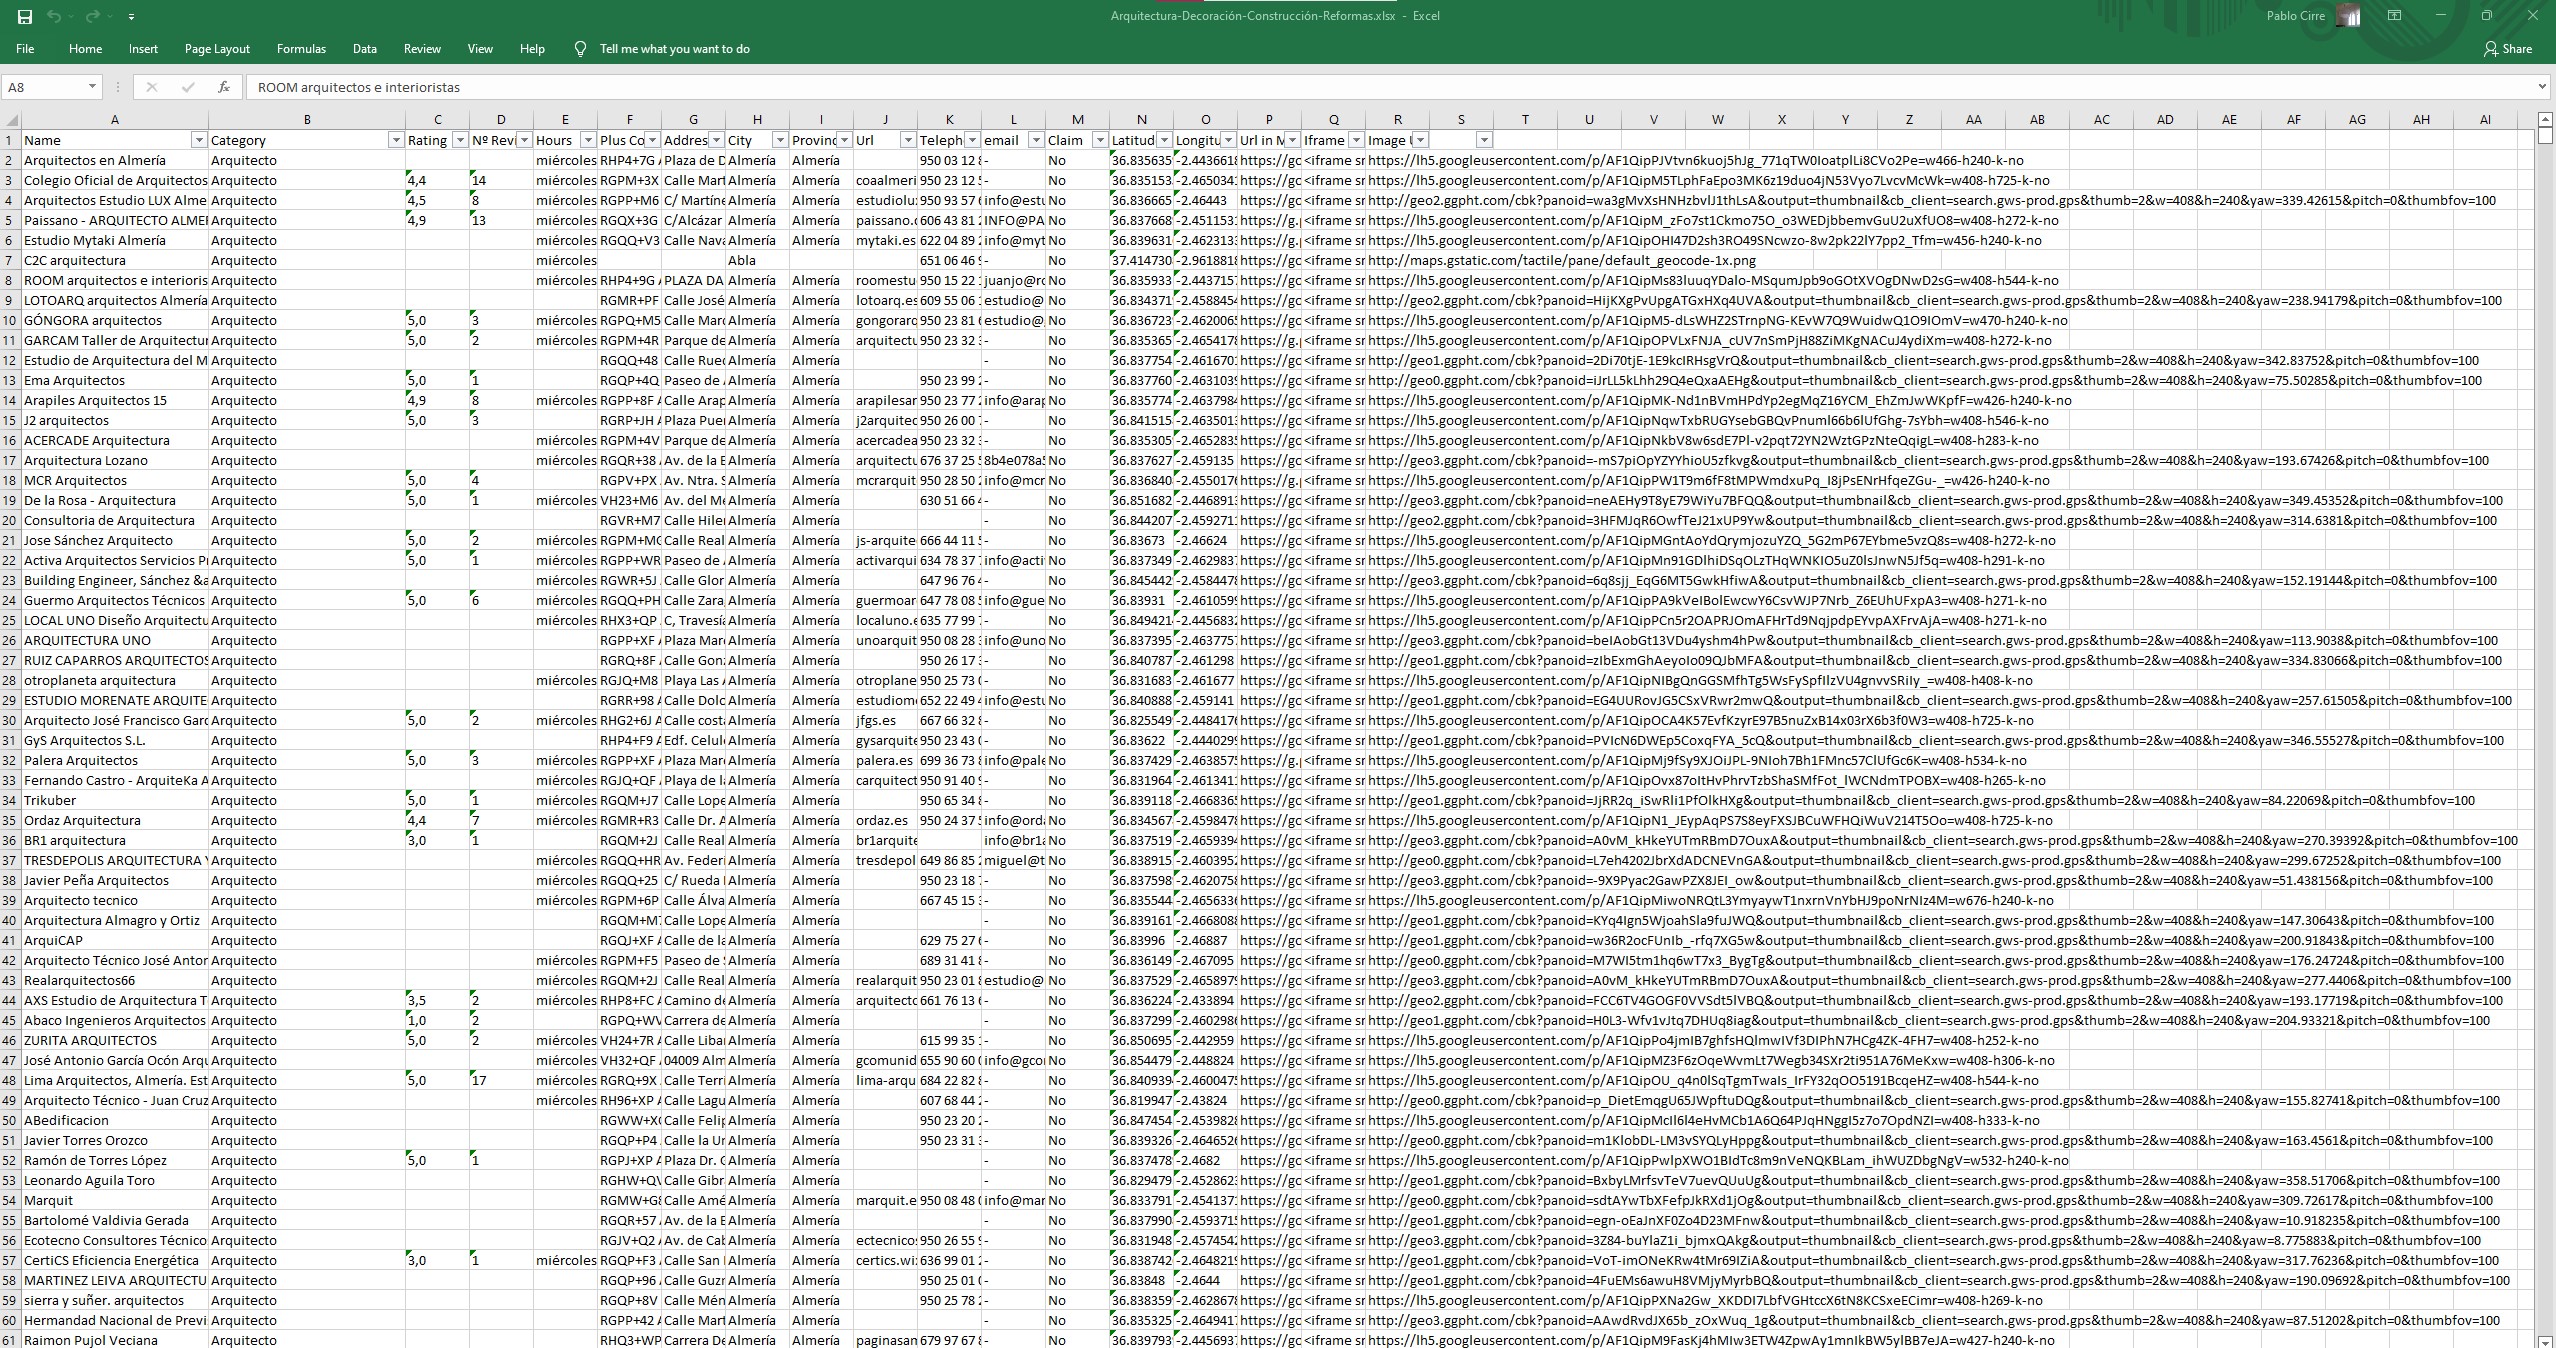Open the Hours column filter dropdown
The image size is (2556, 1348).
(588, 140)
